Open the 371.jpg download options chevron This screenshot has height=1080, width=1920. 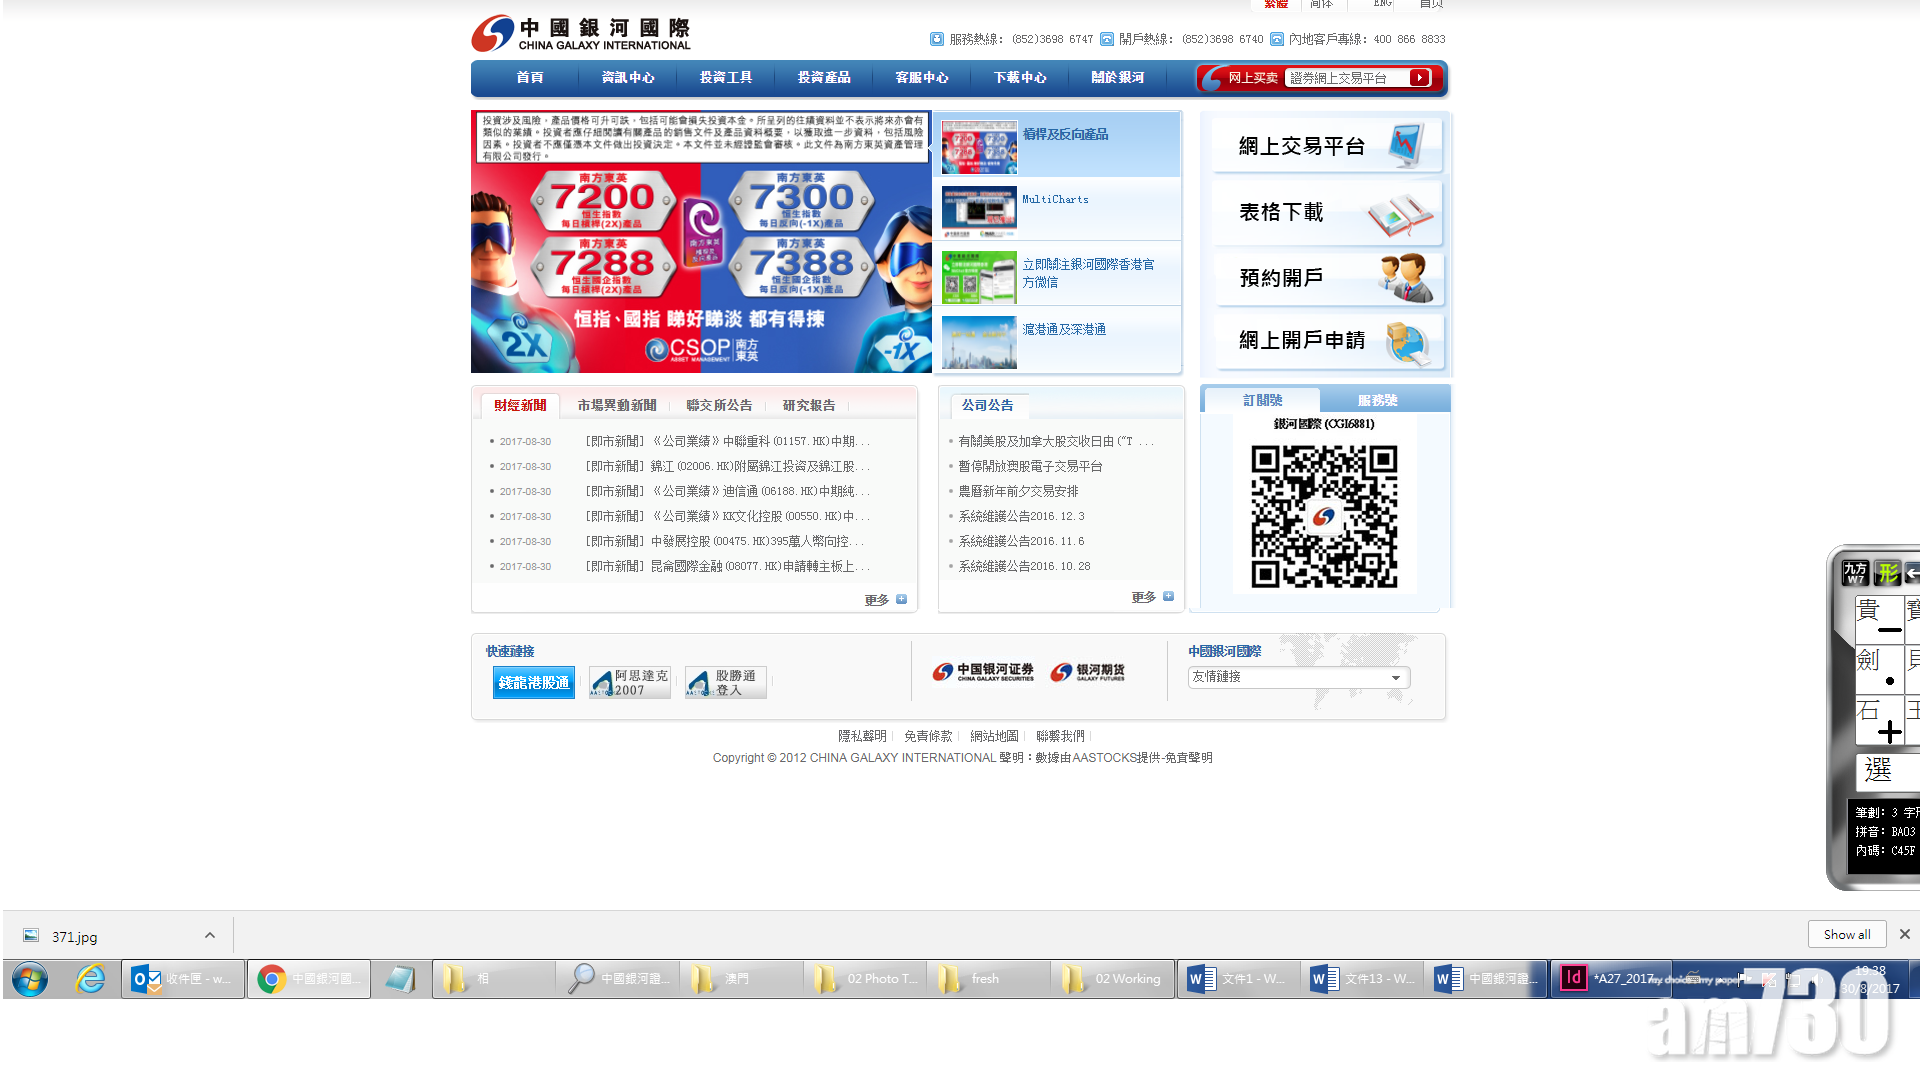209,936
